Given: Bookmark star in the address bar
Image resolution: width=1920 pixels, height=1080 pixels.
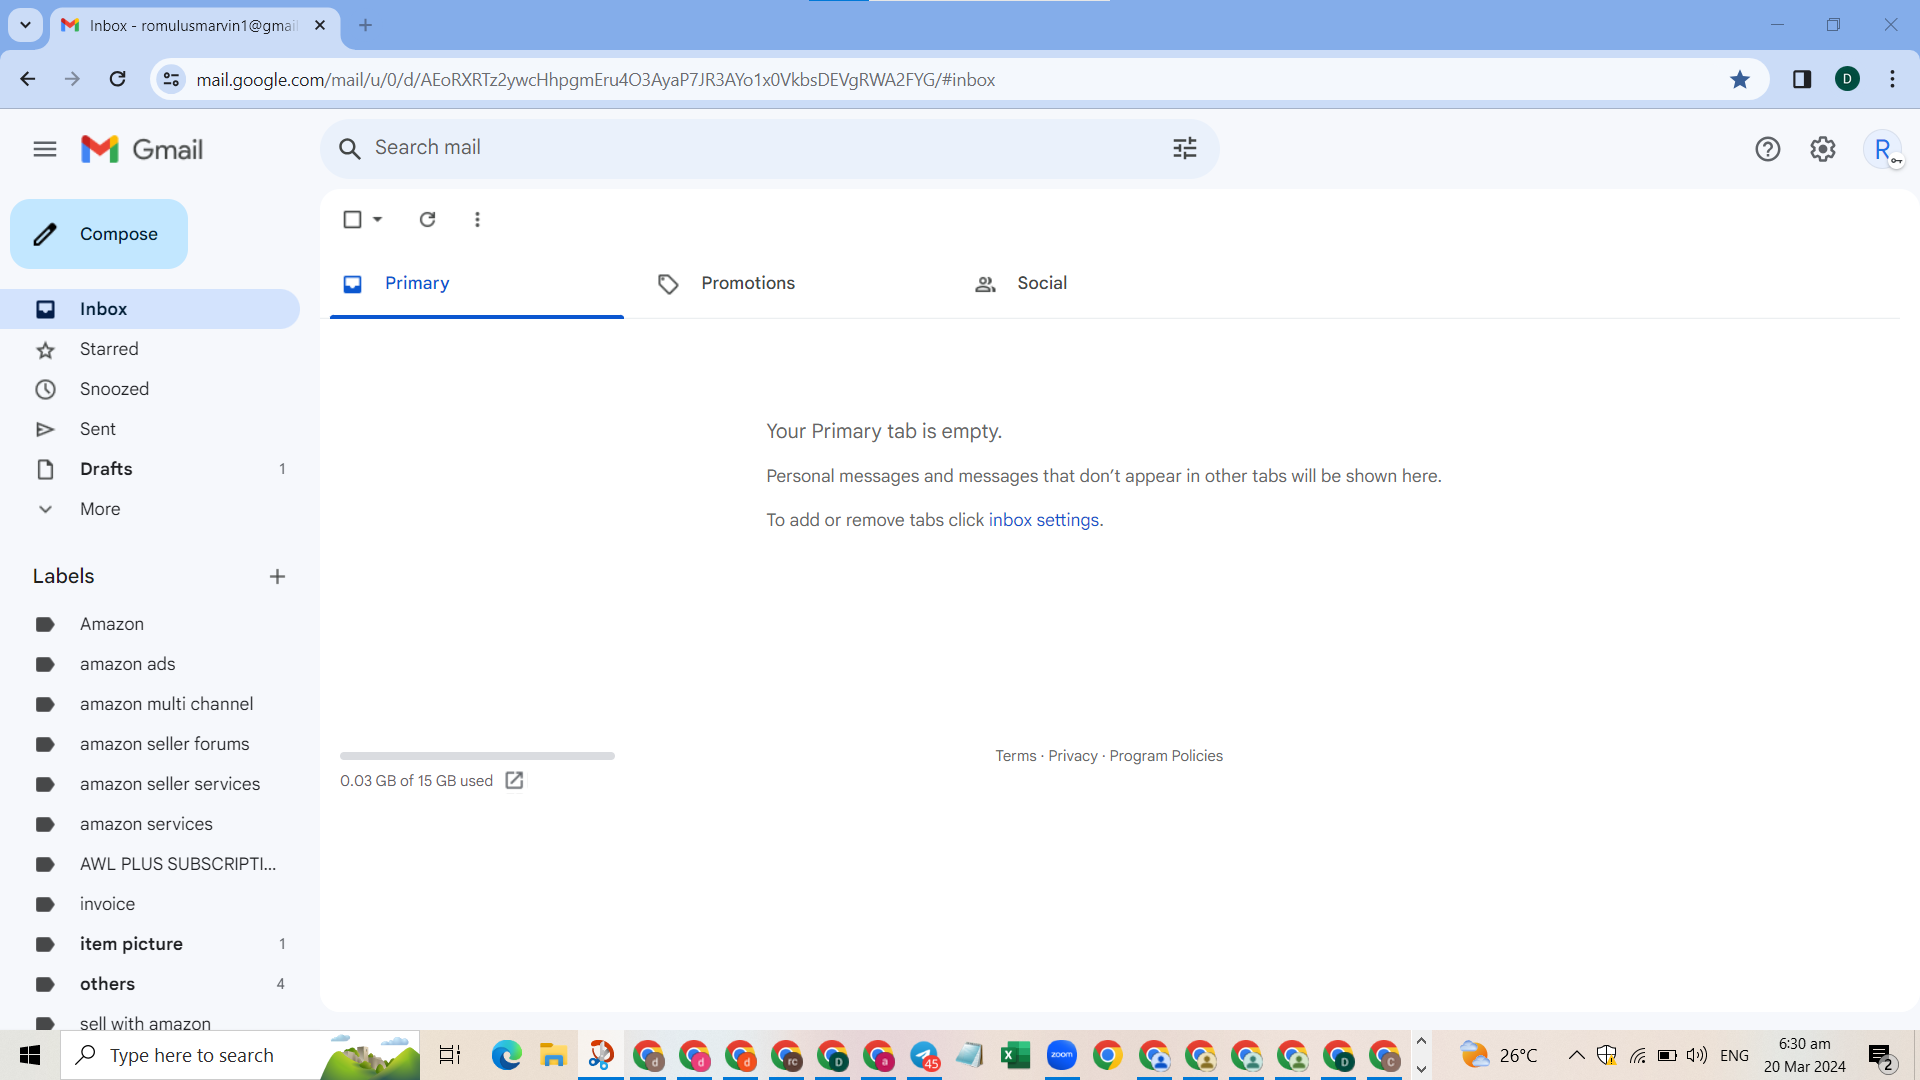Looking at the screenshot, I should point(1740,79).
